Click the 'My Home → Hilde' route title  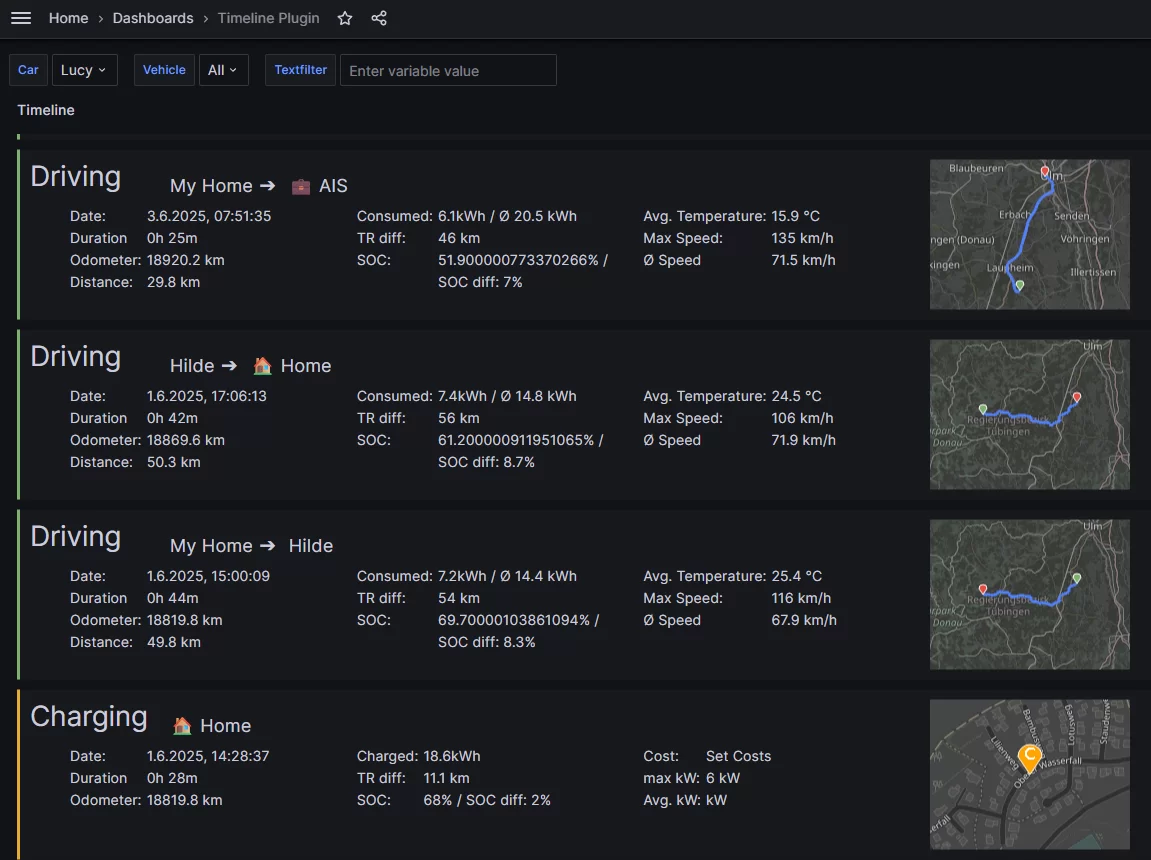[251, 546]
